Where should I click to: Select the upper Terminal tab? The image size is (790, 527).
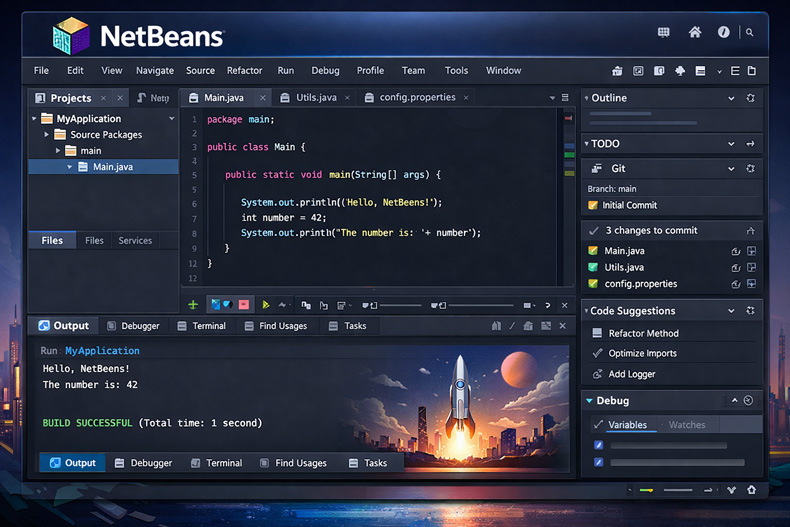tap(202, 326)
